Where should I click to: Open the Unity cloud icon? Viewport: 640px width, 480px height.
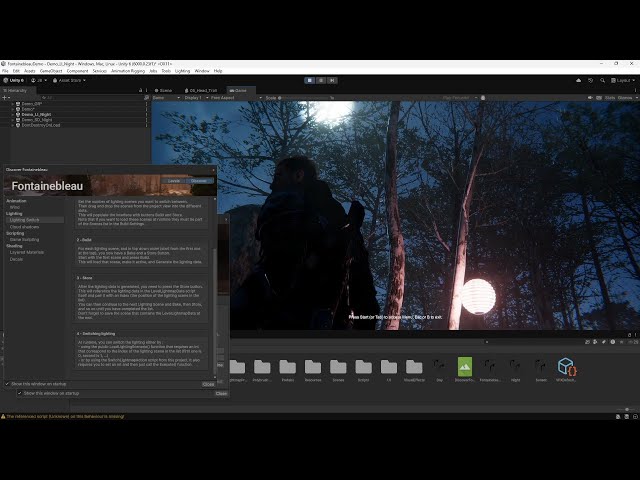578,80
